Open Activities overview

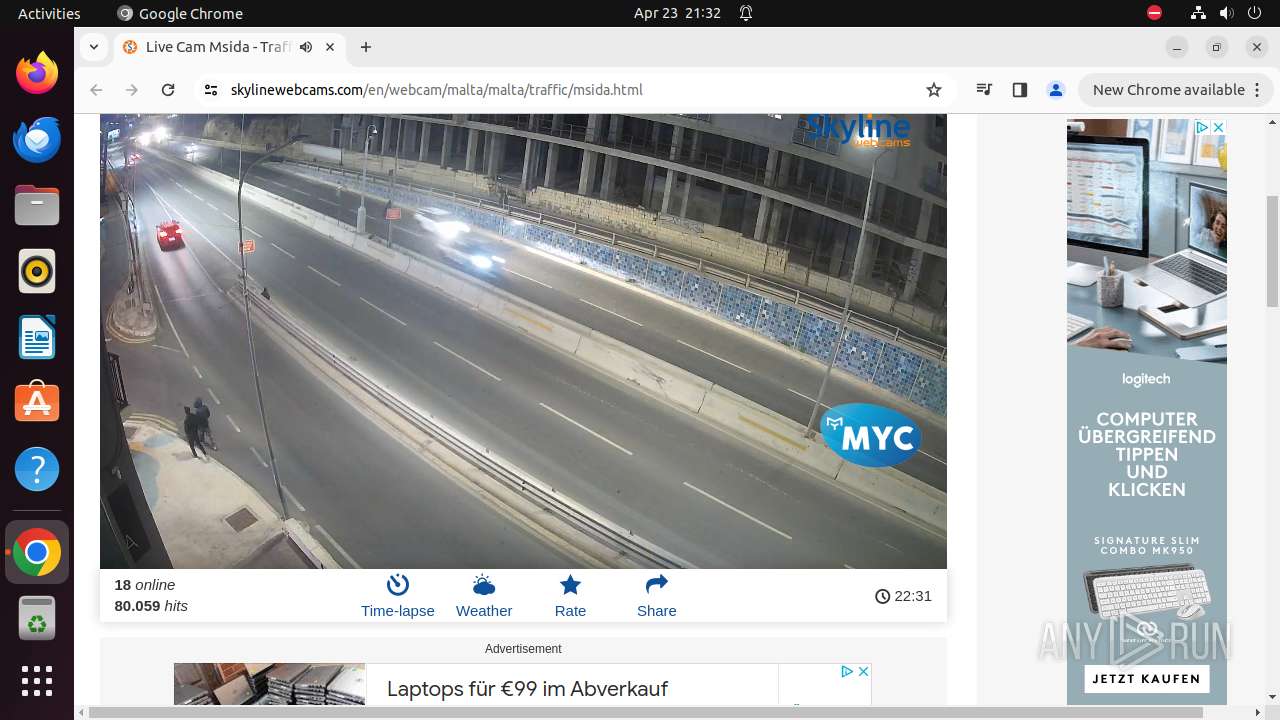pos(49,13)
